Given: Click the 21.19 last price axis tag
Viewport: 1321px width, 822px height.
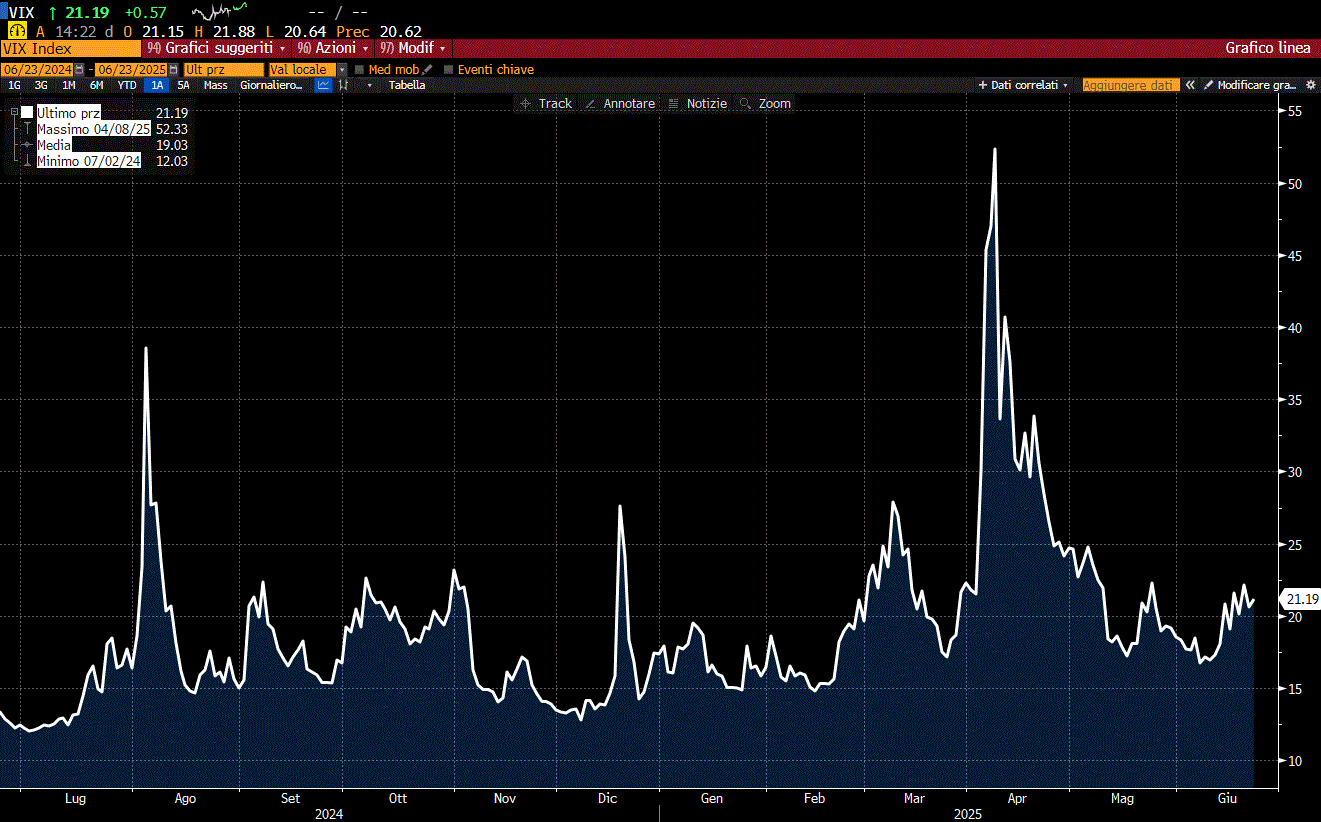Looking at the screenshot, I should [x=1301, y=599].
